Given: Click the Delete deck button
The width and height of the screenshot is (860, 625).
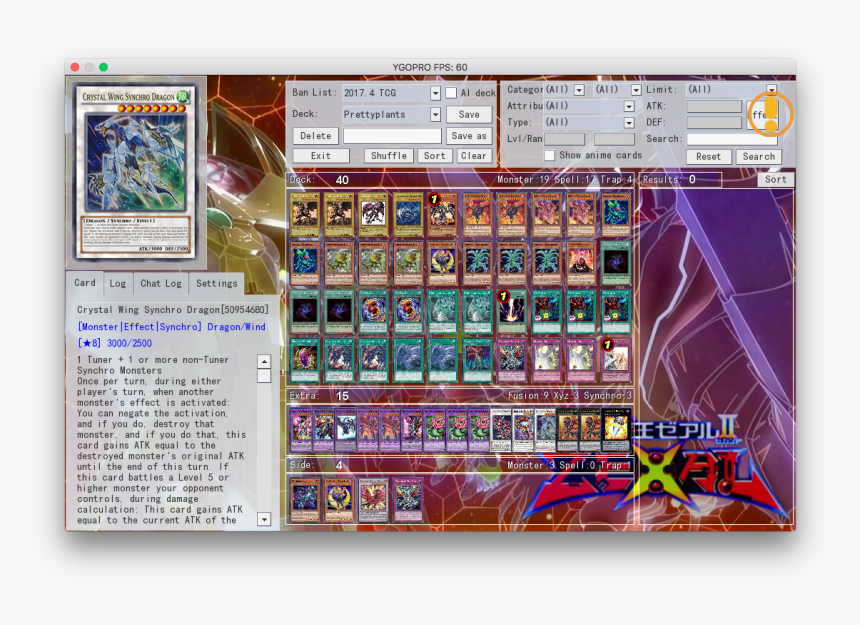Looking at the screenshot, I should [x=315, y=135].
